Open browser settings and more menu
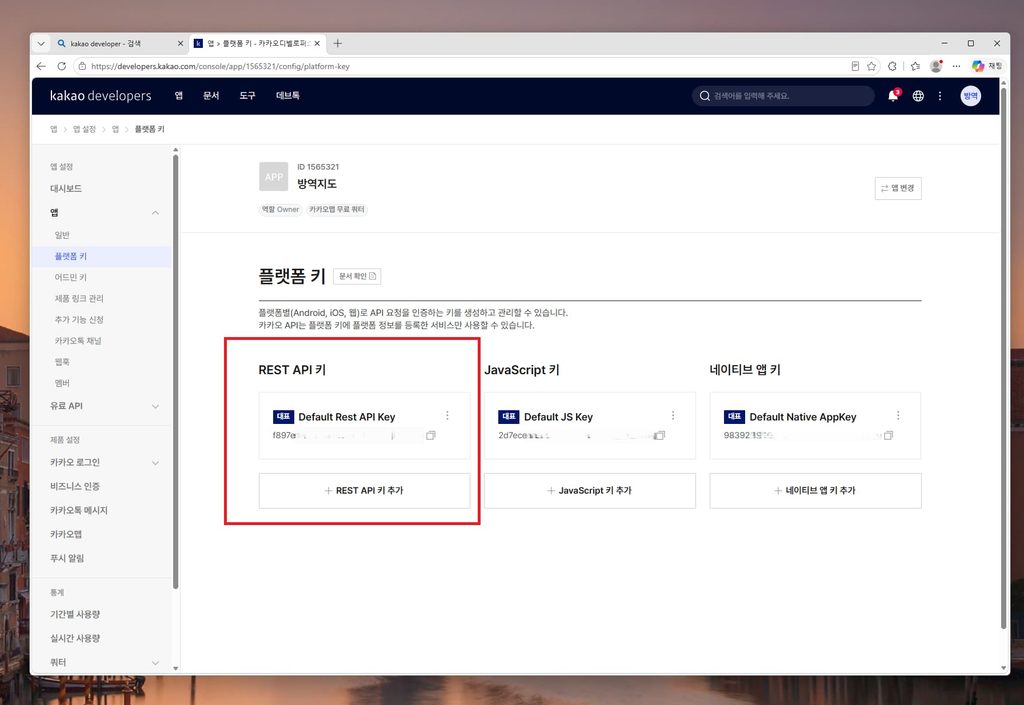This screenshot has width=1024, height=705. pyautogui.click(x=956, y=66)
